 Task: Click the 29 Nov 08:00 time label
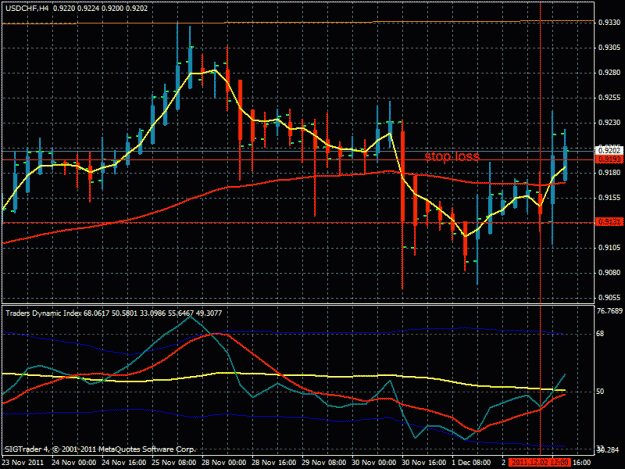(324, 462)
